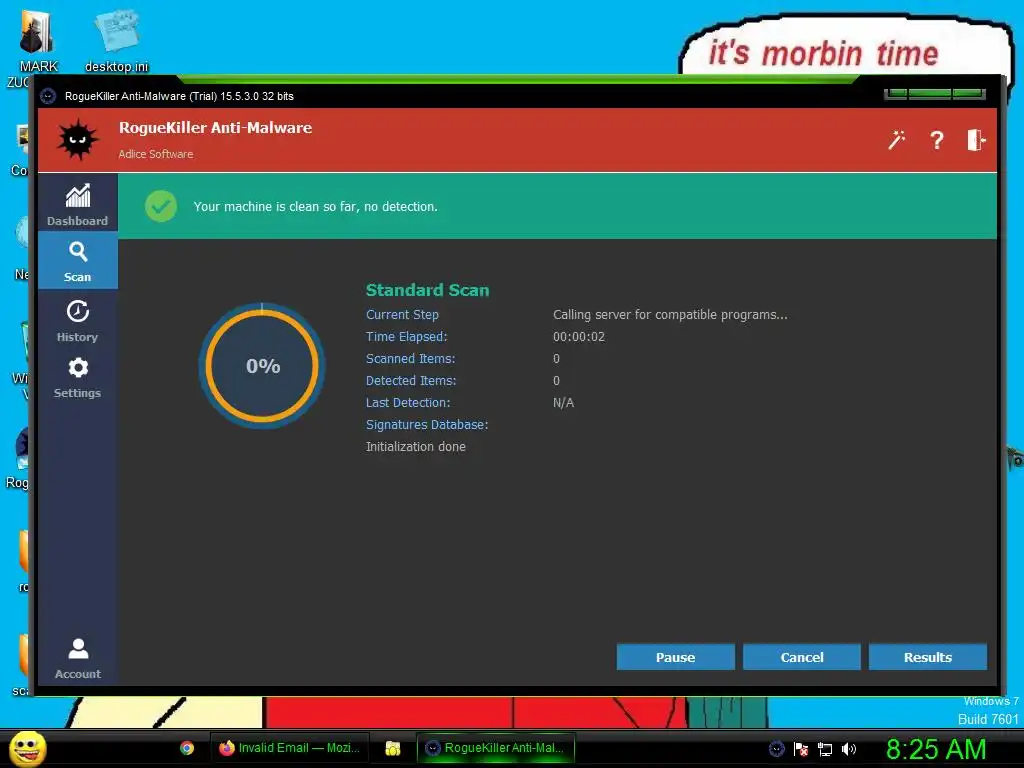1024x768 pixels.
Task: Open help via question mark icon
Action: [x=936, y=140]
